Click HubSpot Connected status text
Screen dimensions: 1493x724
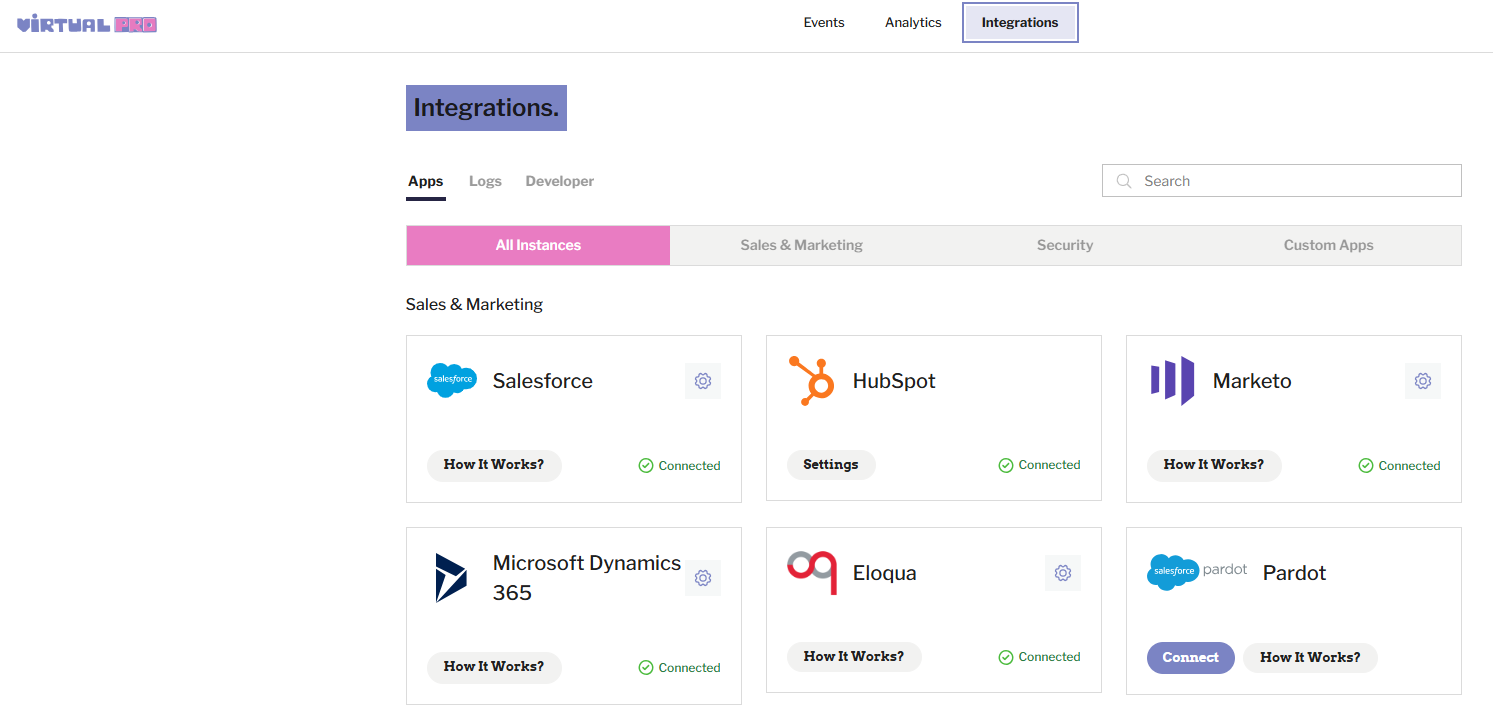(x=1049, y=465)
